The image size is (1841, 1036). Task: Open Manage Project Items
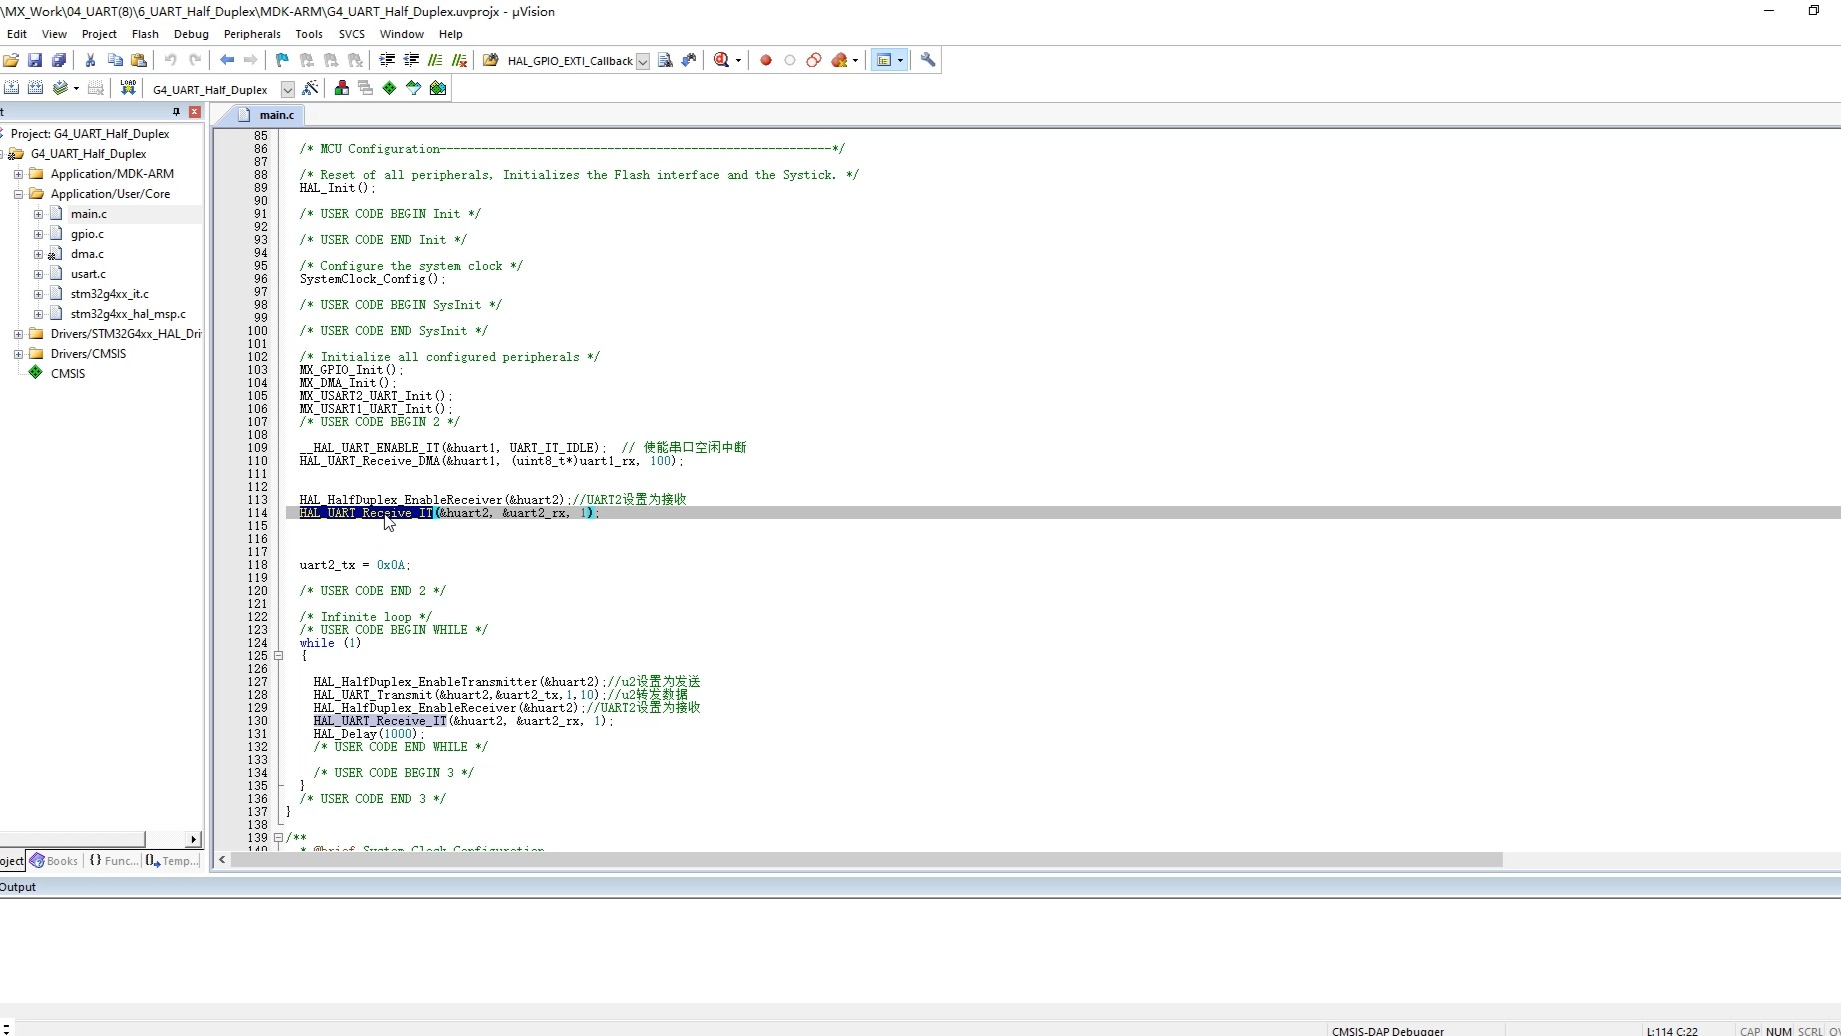pos(342,88)
